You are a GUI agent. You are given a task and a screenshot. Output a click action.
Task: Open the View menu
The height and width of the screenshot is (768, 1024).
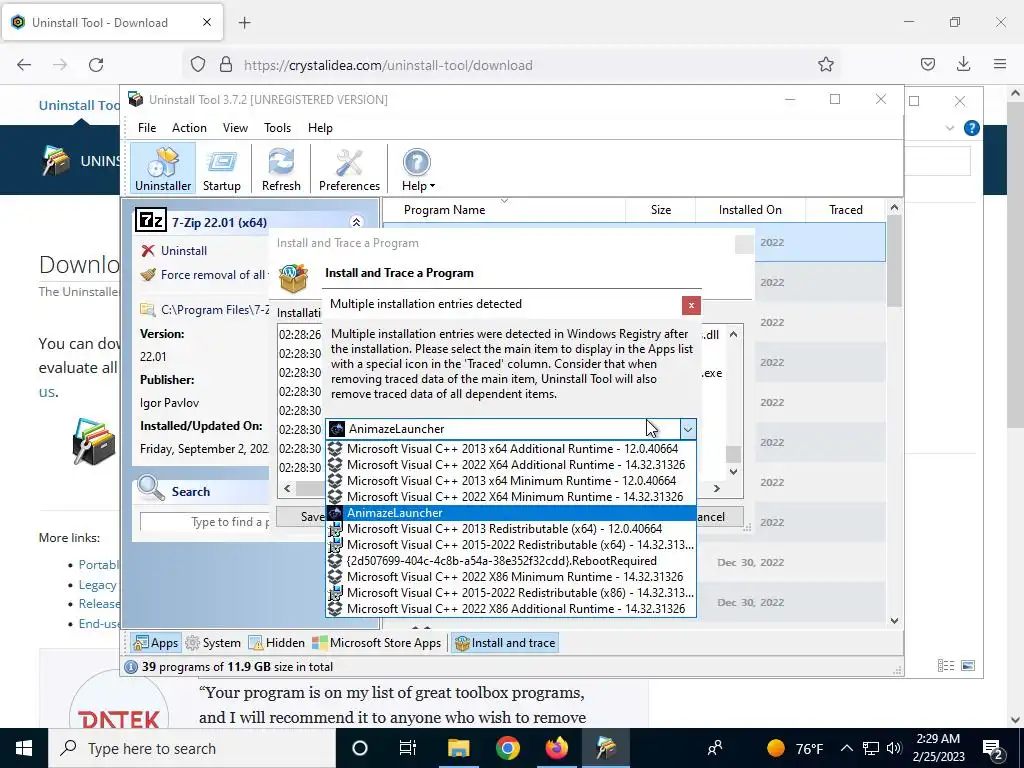pos(235,128)
